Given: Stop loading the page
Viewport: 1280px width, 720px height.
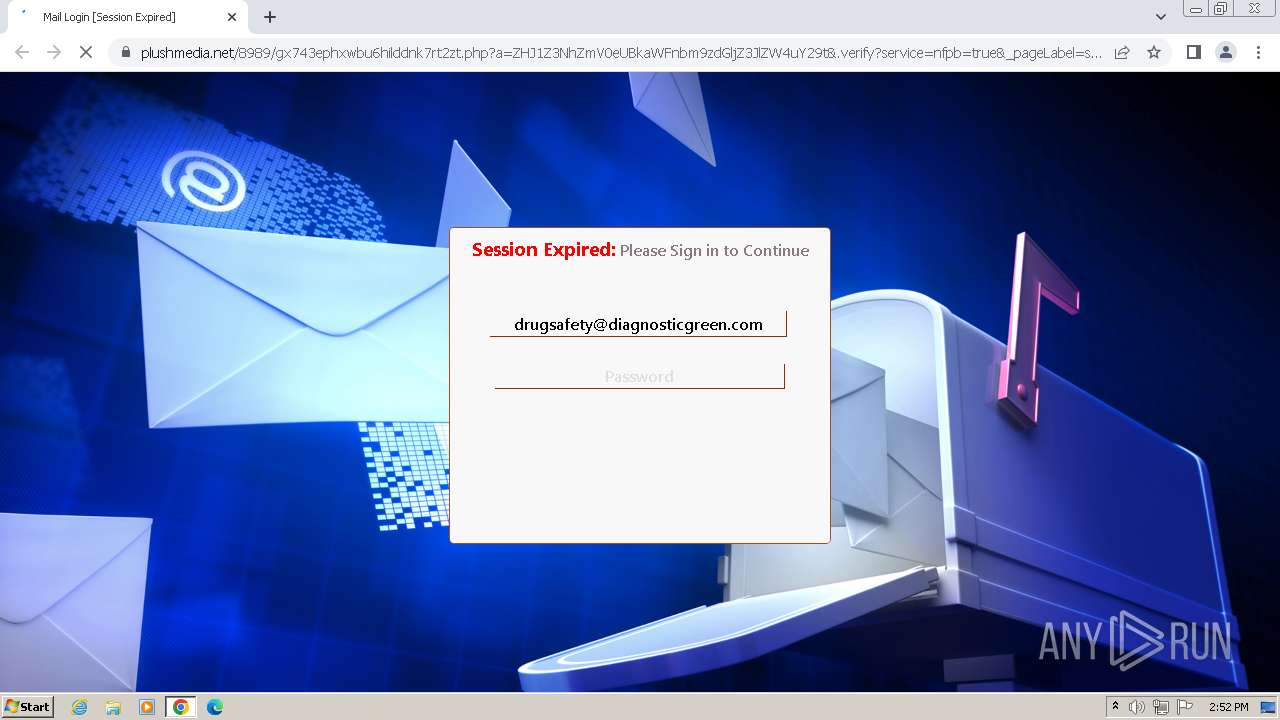Looking at the screenshot, I should 86,52.
